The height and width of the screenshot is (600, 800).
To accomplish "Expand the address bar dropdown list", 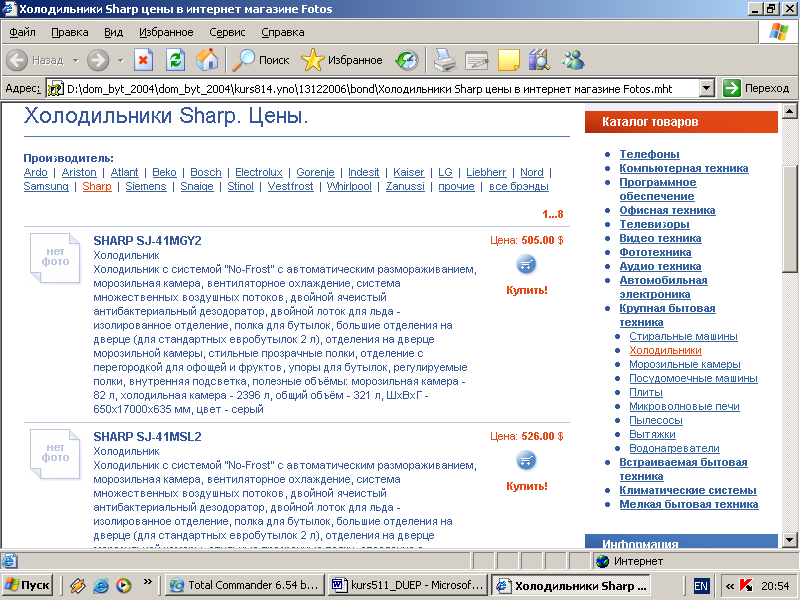I will [x=707, y=88].
